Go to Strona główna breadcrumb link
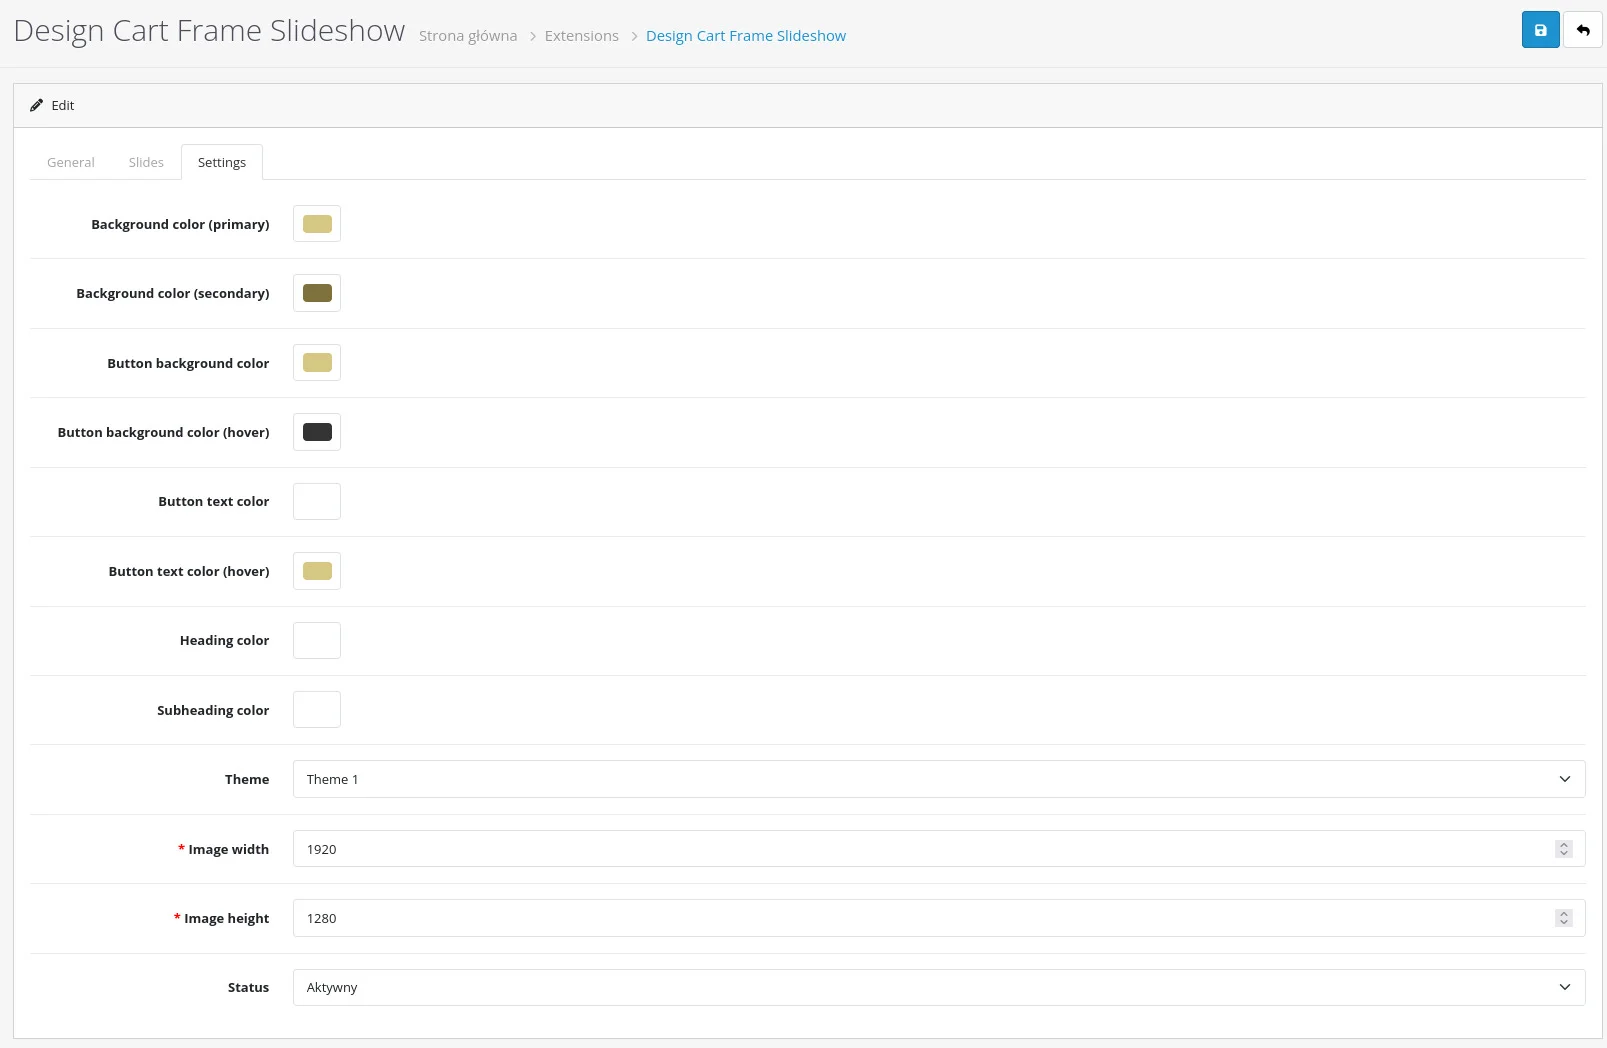Viewport: 1607px width, 1048px height. pyautogui.click(x=468, y=36)
